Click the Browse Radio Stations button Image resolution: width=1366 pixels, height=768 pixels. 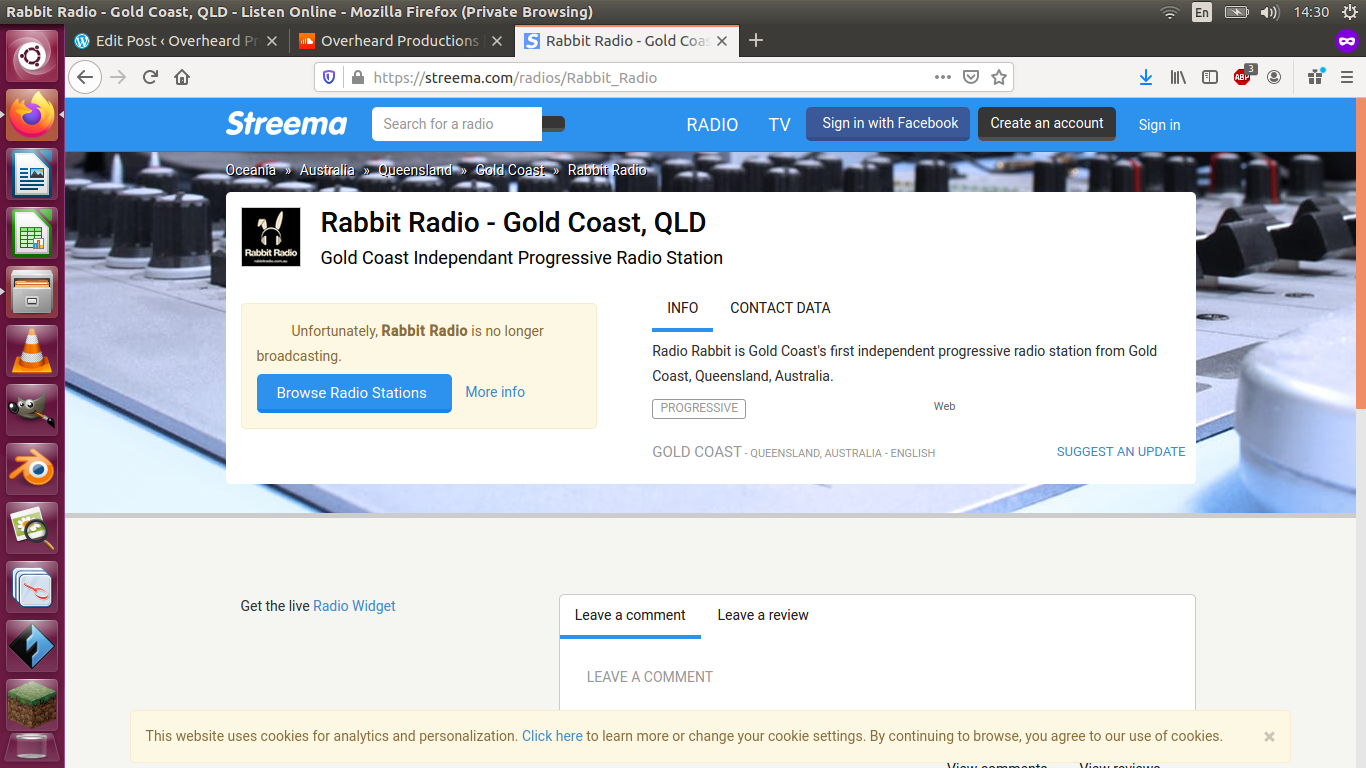354,393
